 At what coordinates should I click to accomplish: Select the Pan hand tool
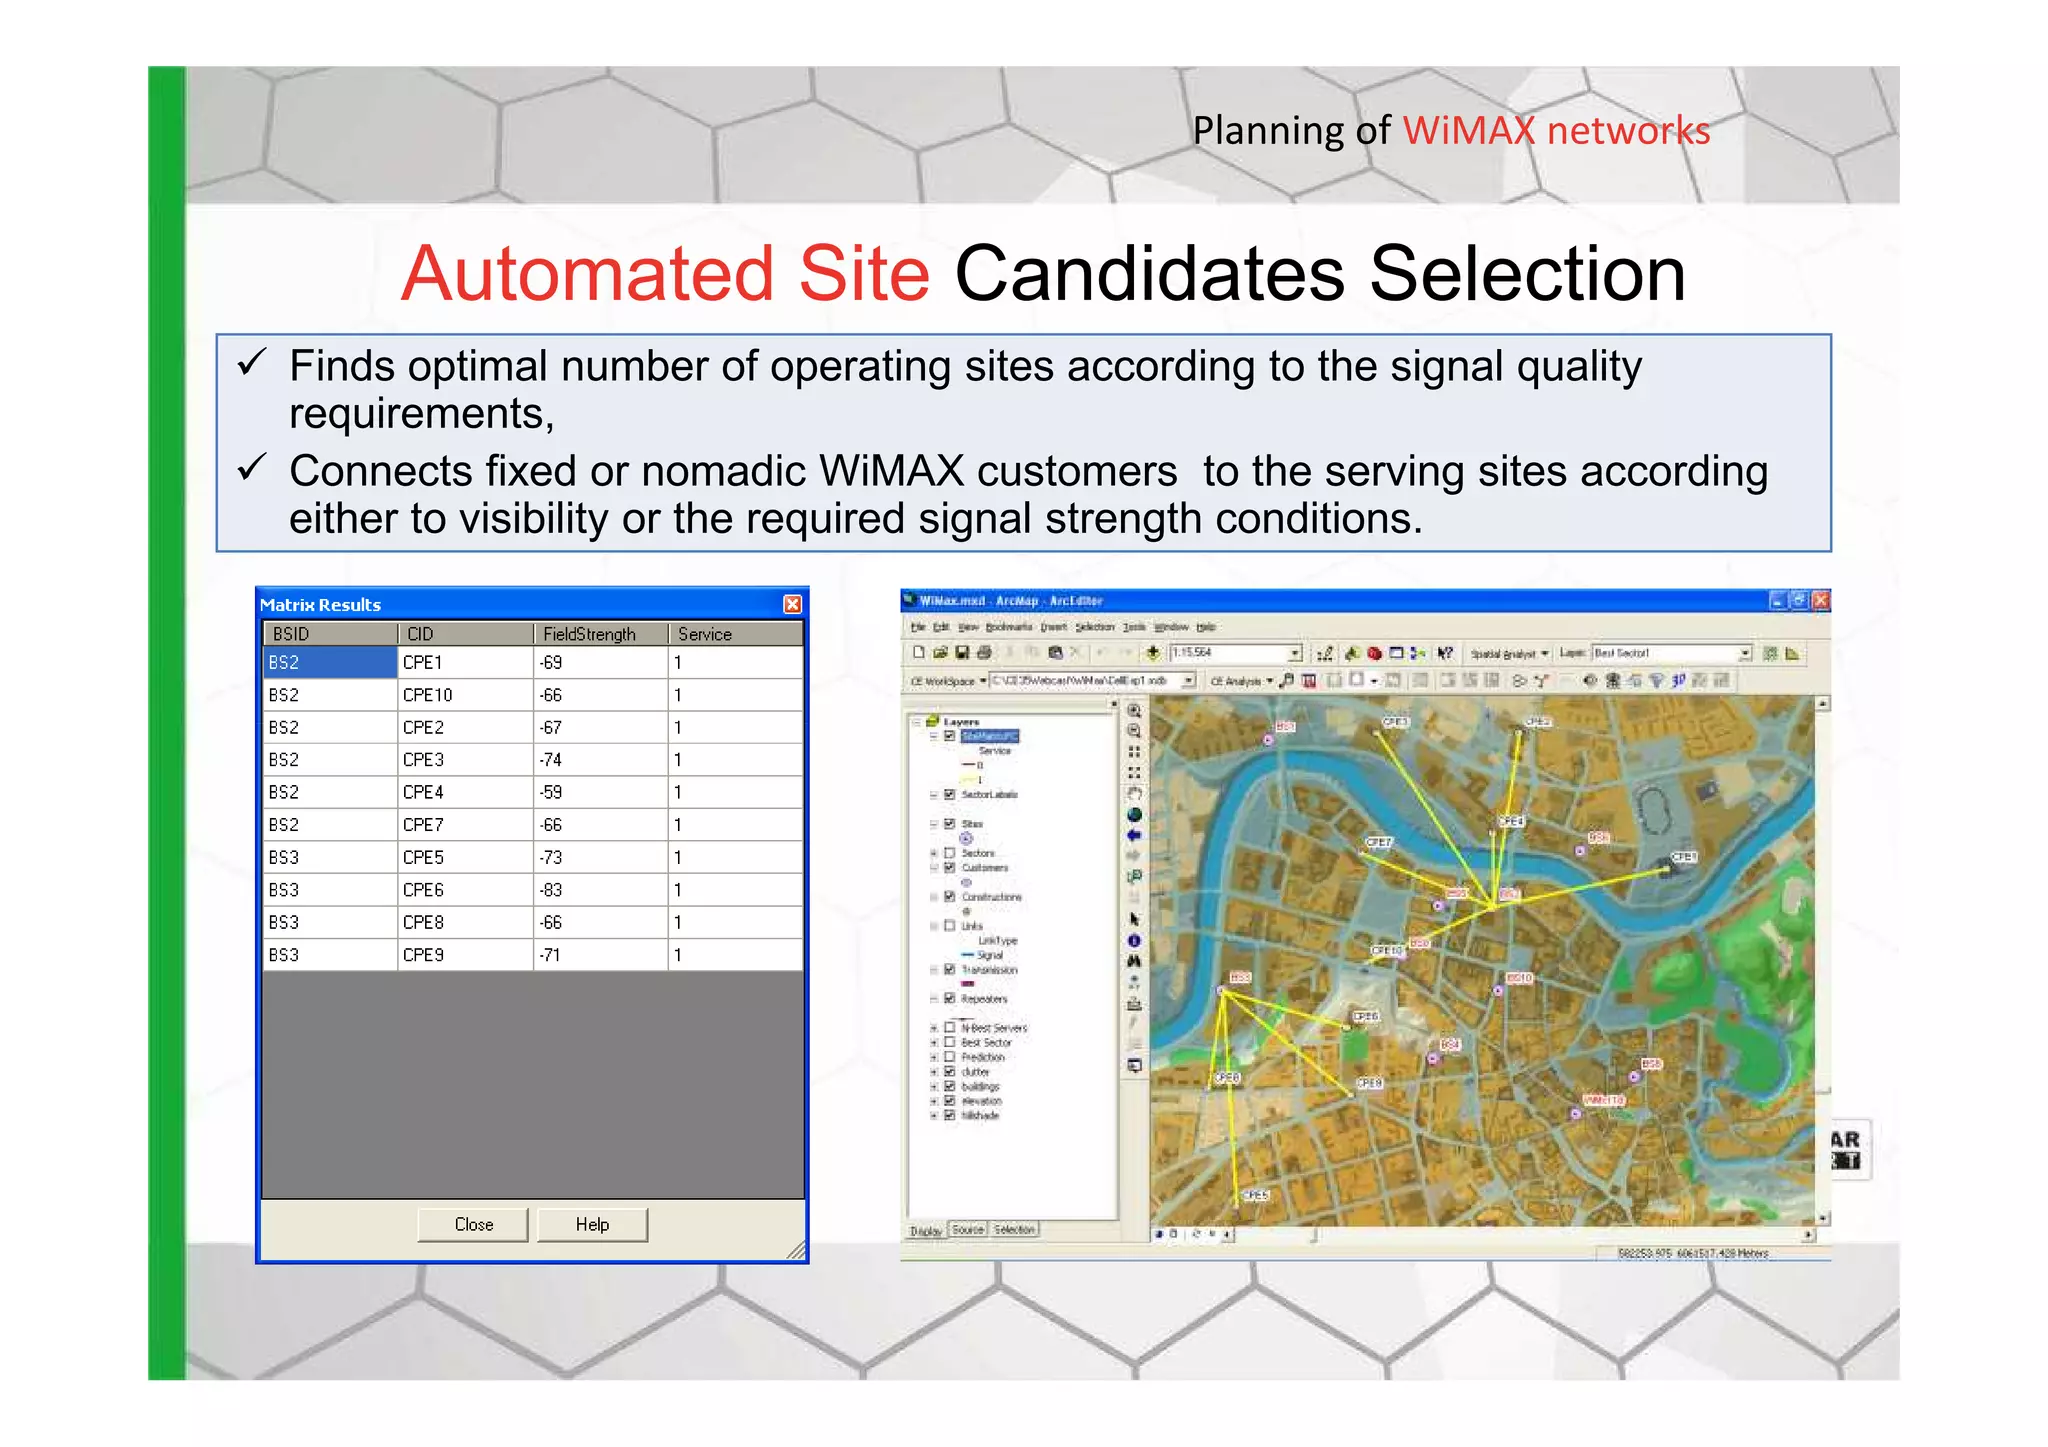(1134, 794)
